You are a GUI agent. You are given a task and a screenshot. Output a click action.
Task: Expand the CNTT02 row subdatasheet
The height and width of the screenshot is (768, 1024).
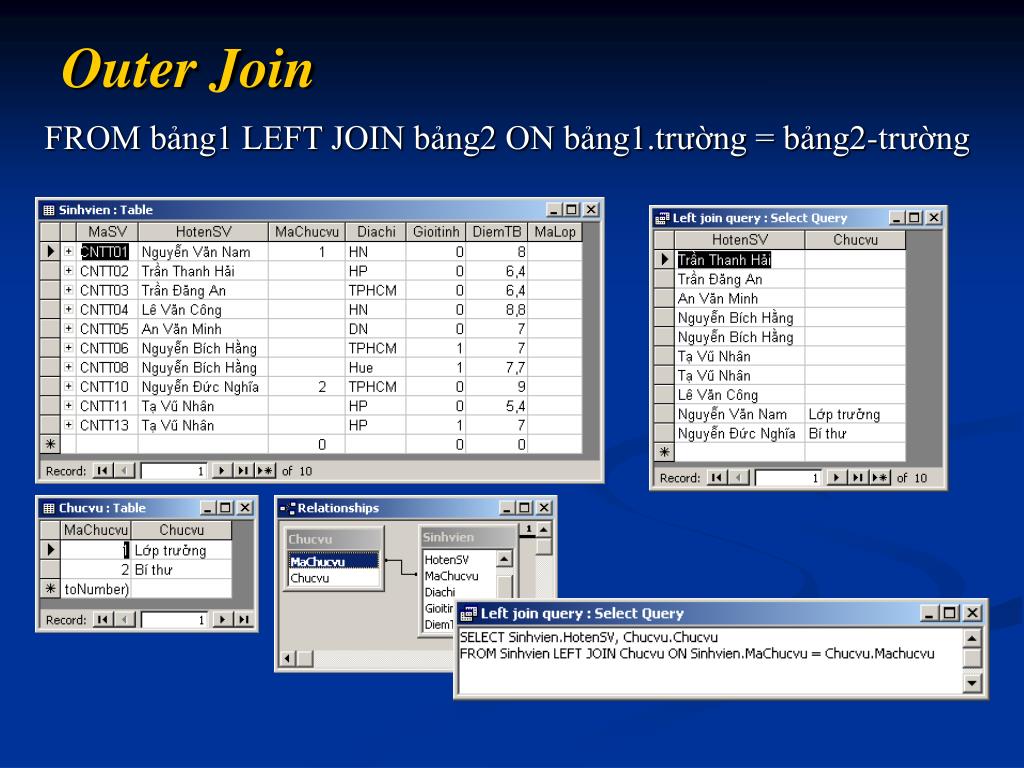[x=68, y=270]
